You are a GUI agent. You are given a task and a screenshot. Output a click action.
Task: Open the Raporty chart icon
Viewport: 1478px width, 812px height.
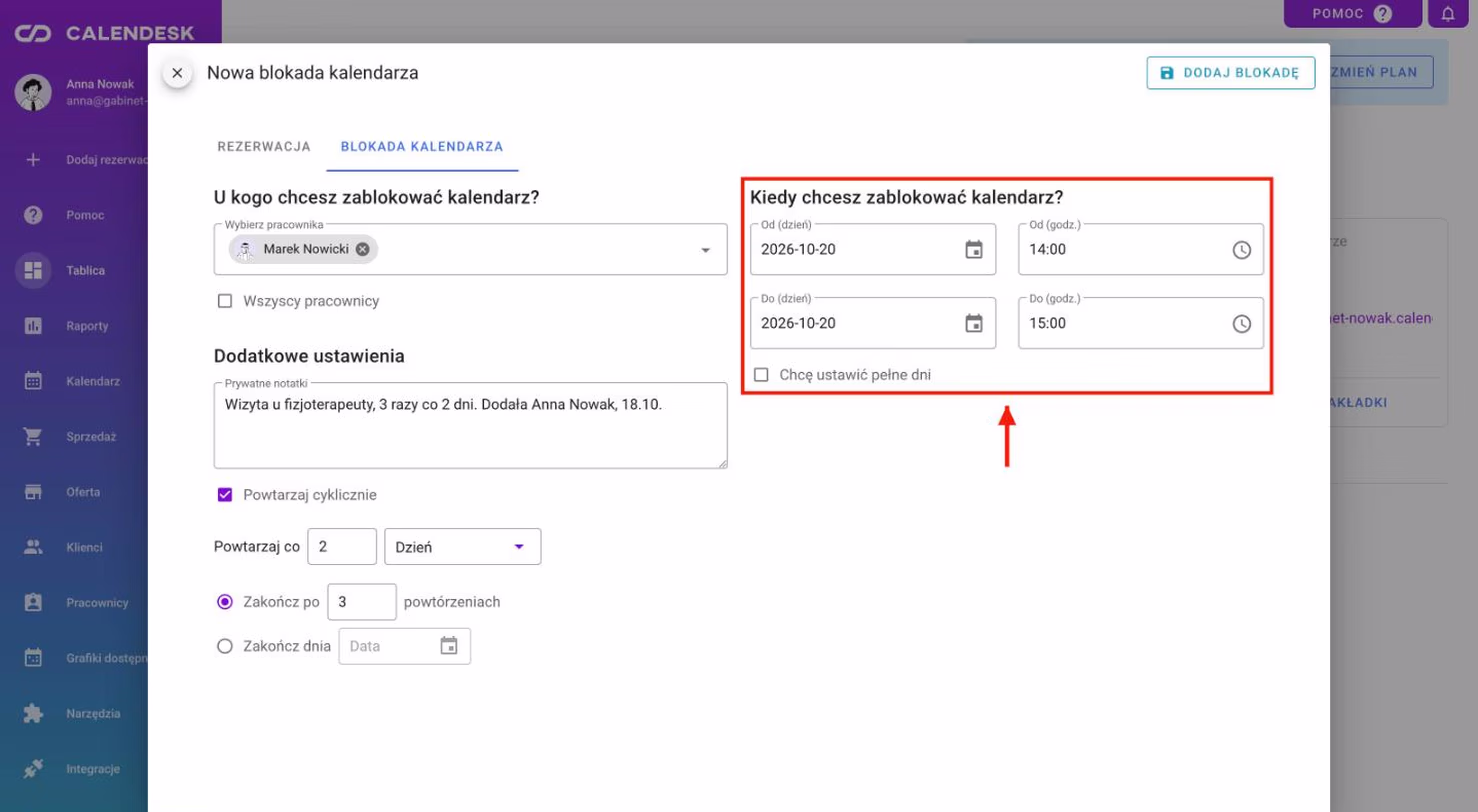[33, 326]
